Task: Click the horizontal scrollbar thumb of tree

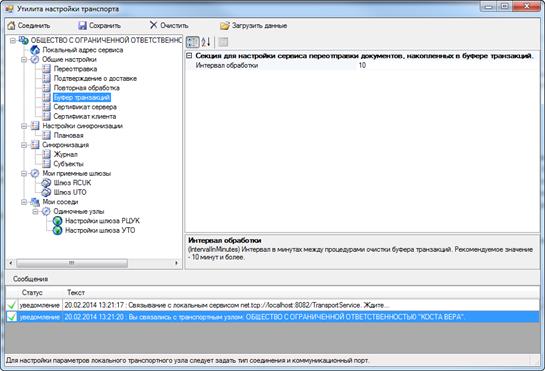Action: [72, 263]
